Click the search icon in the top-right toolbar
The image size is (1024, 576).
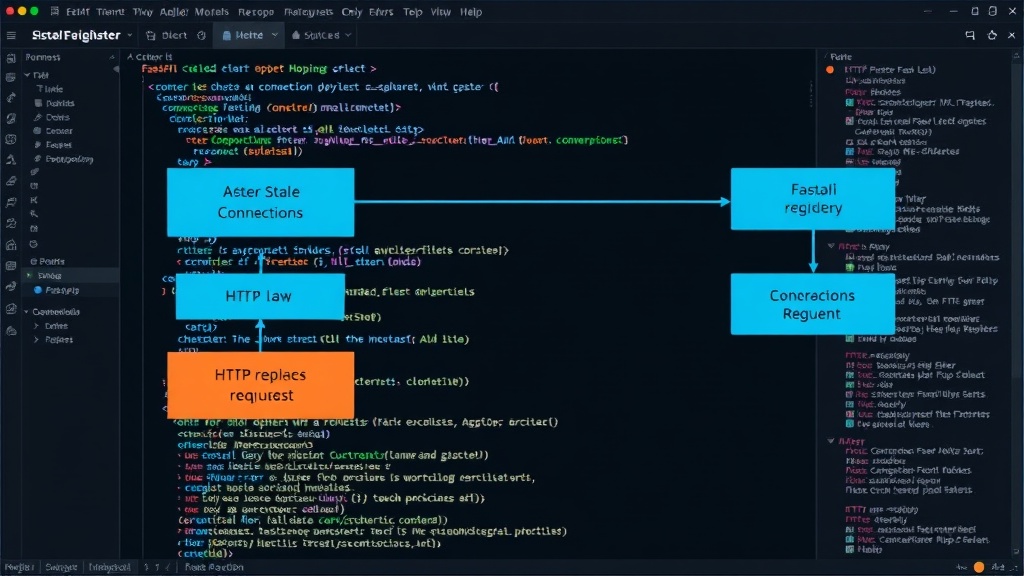pyautogui.click(x=970, y=35)
